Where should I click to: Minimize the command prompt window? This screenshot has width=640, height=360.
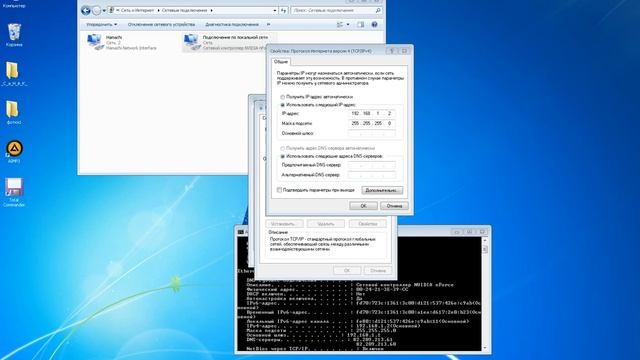pyautogui.click(x=457, y=232)
